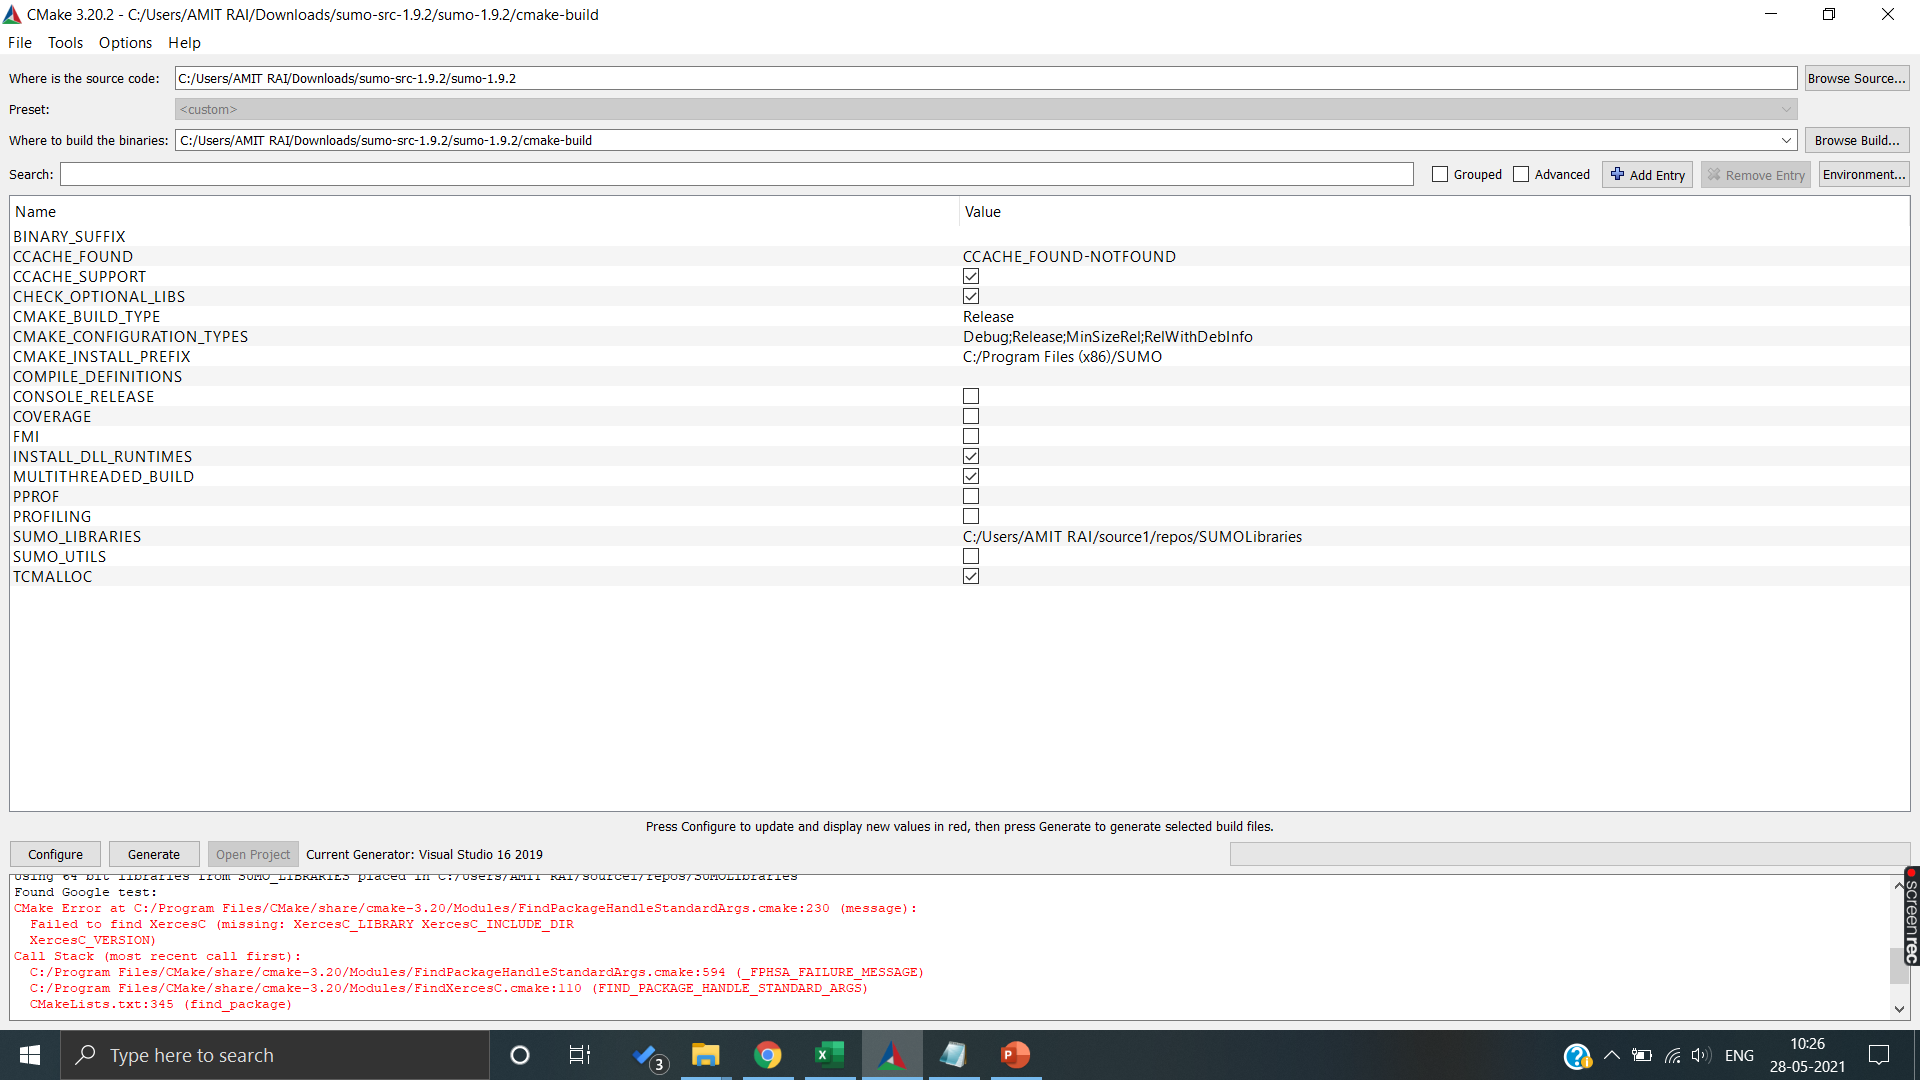
Task: Click the CMake logo in title bar
Action: tap(12, 14)
